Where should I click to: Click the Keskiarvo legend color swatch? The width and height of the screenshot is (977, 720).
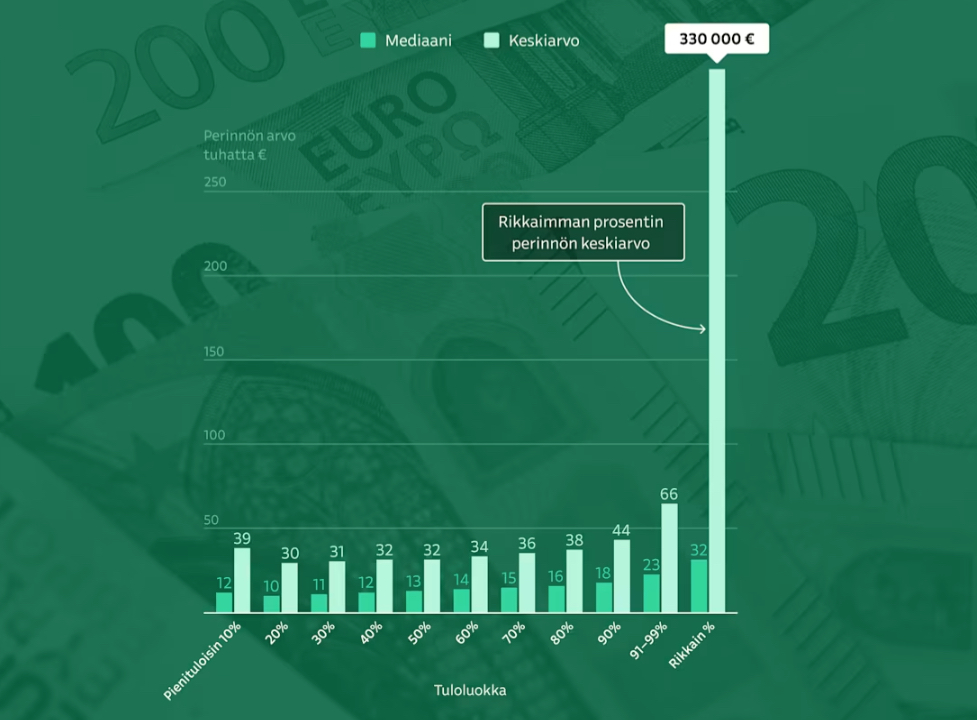[x=491, y=41]
